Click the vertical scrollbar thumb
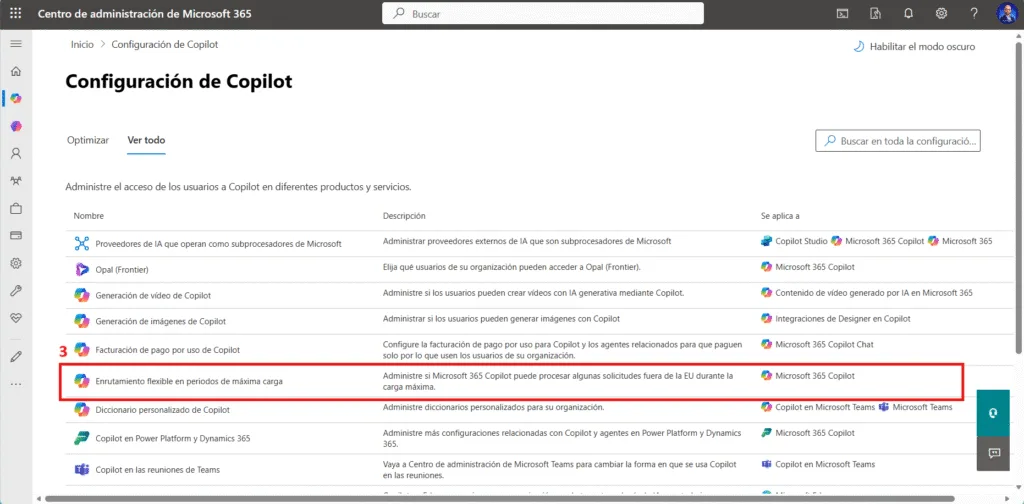The image size is (1024, 504). [x=1019, y=199]
